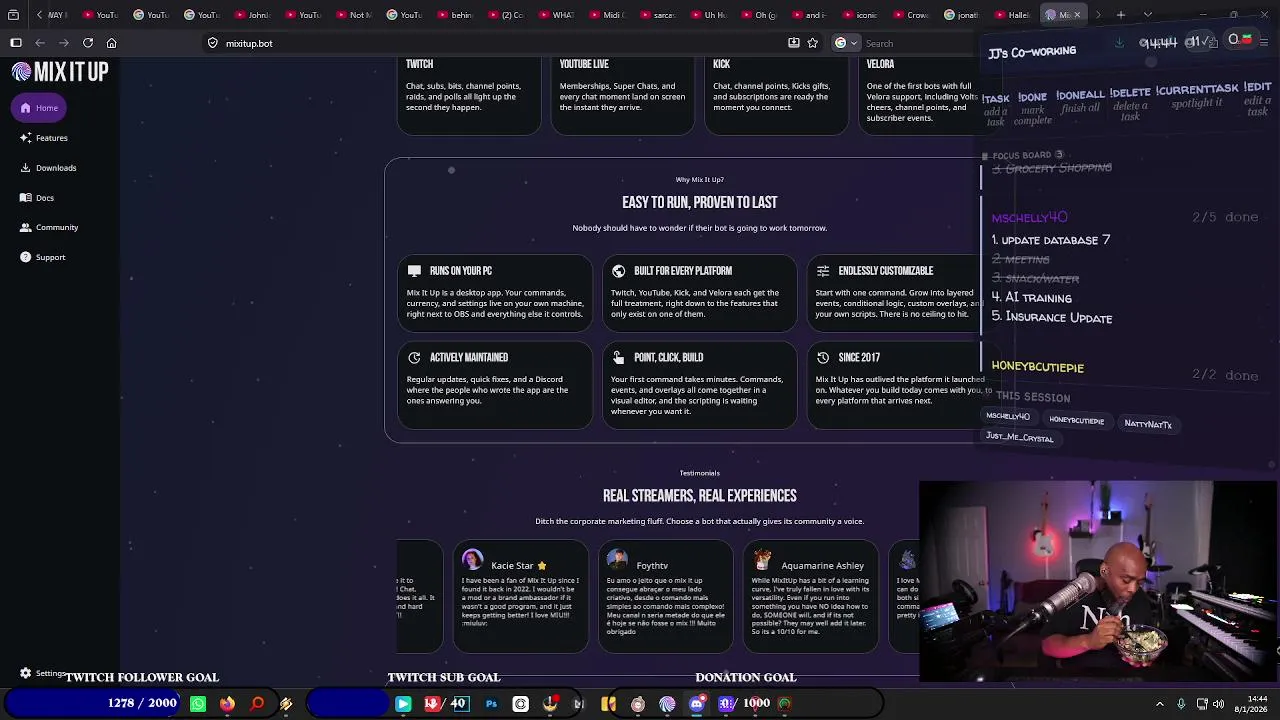This screenshot has height=720, width=1280.
Task: Switch to the "behin" browser tab
Action: click(x=454, y=15)
